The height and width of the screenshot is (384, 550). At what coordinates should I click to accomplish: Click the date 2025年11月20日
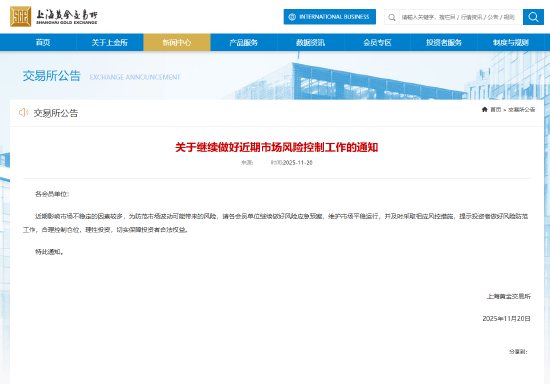(x=506, y=318)
